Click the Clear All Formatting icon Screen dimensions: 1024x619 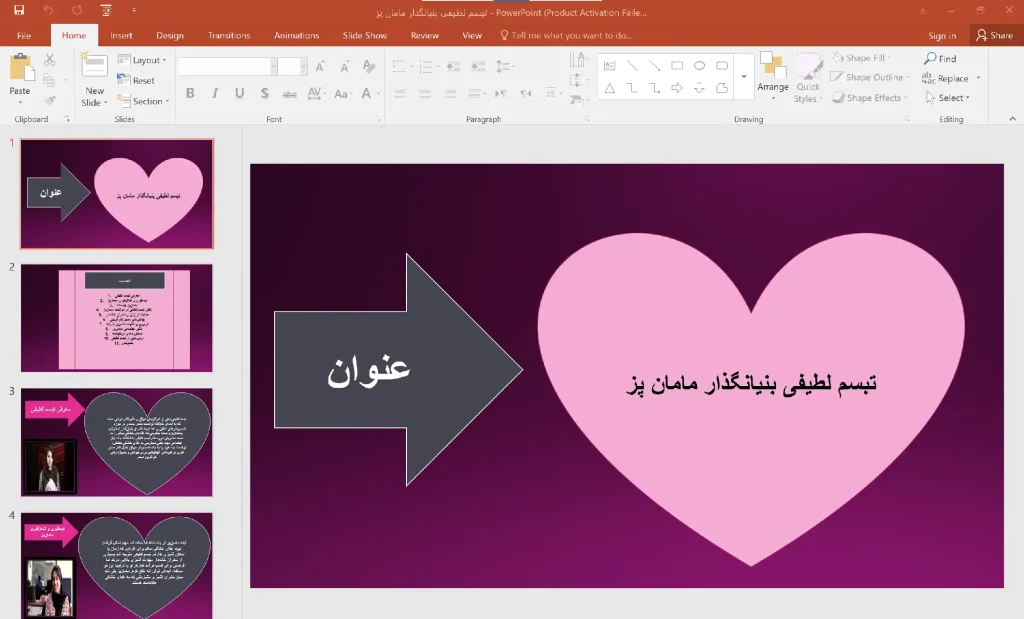tap(367, 67)
